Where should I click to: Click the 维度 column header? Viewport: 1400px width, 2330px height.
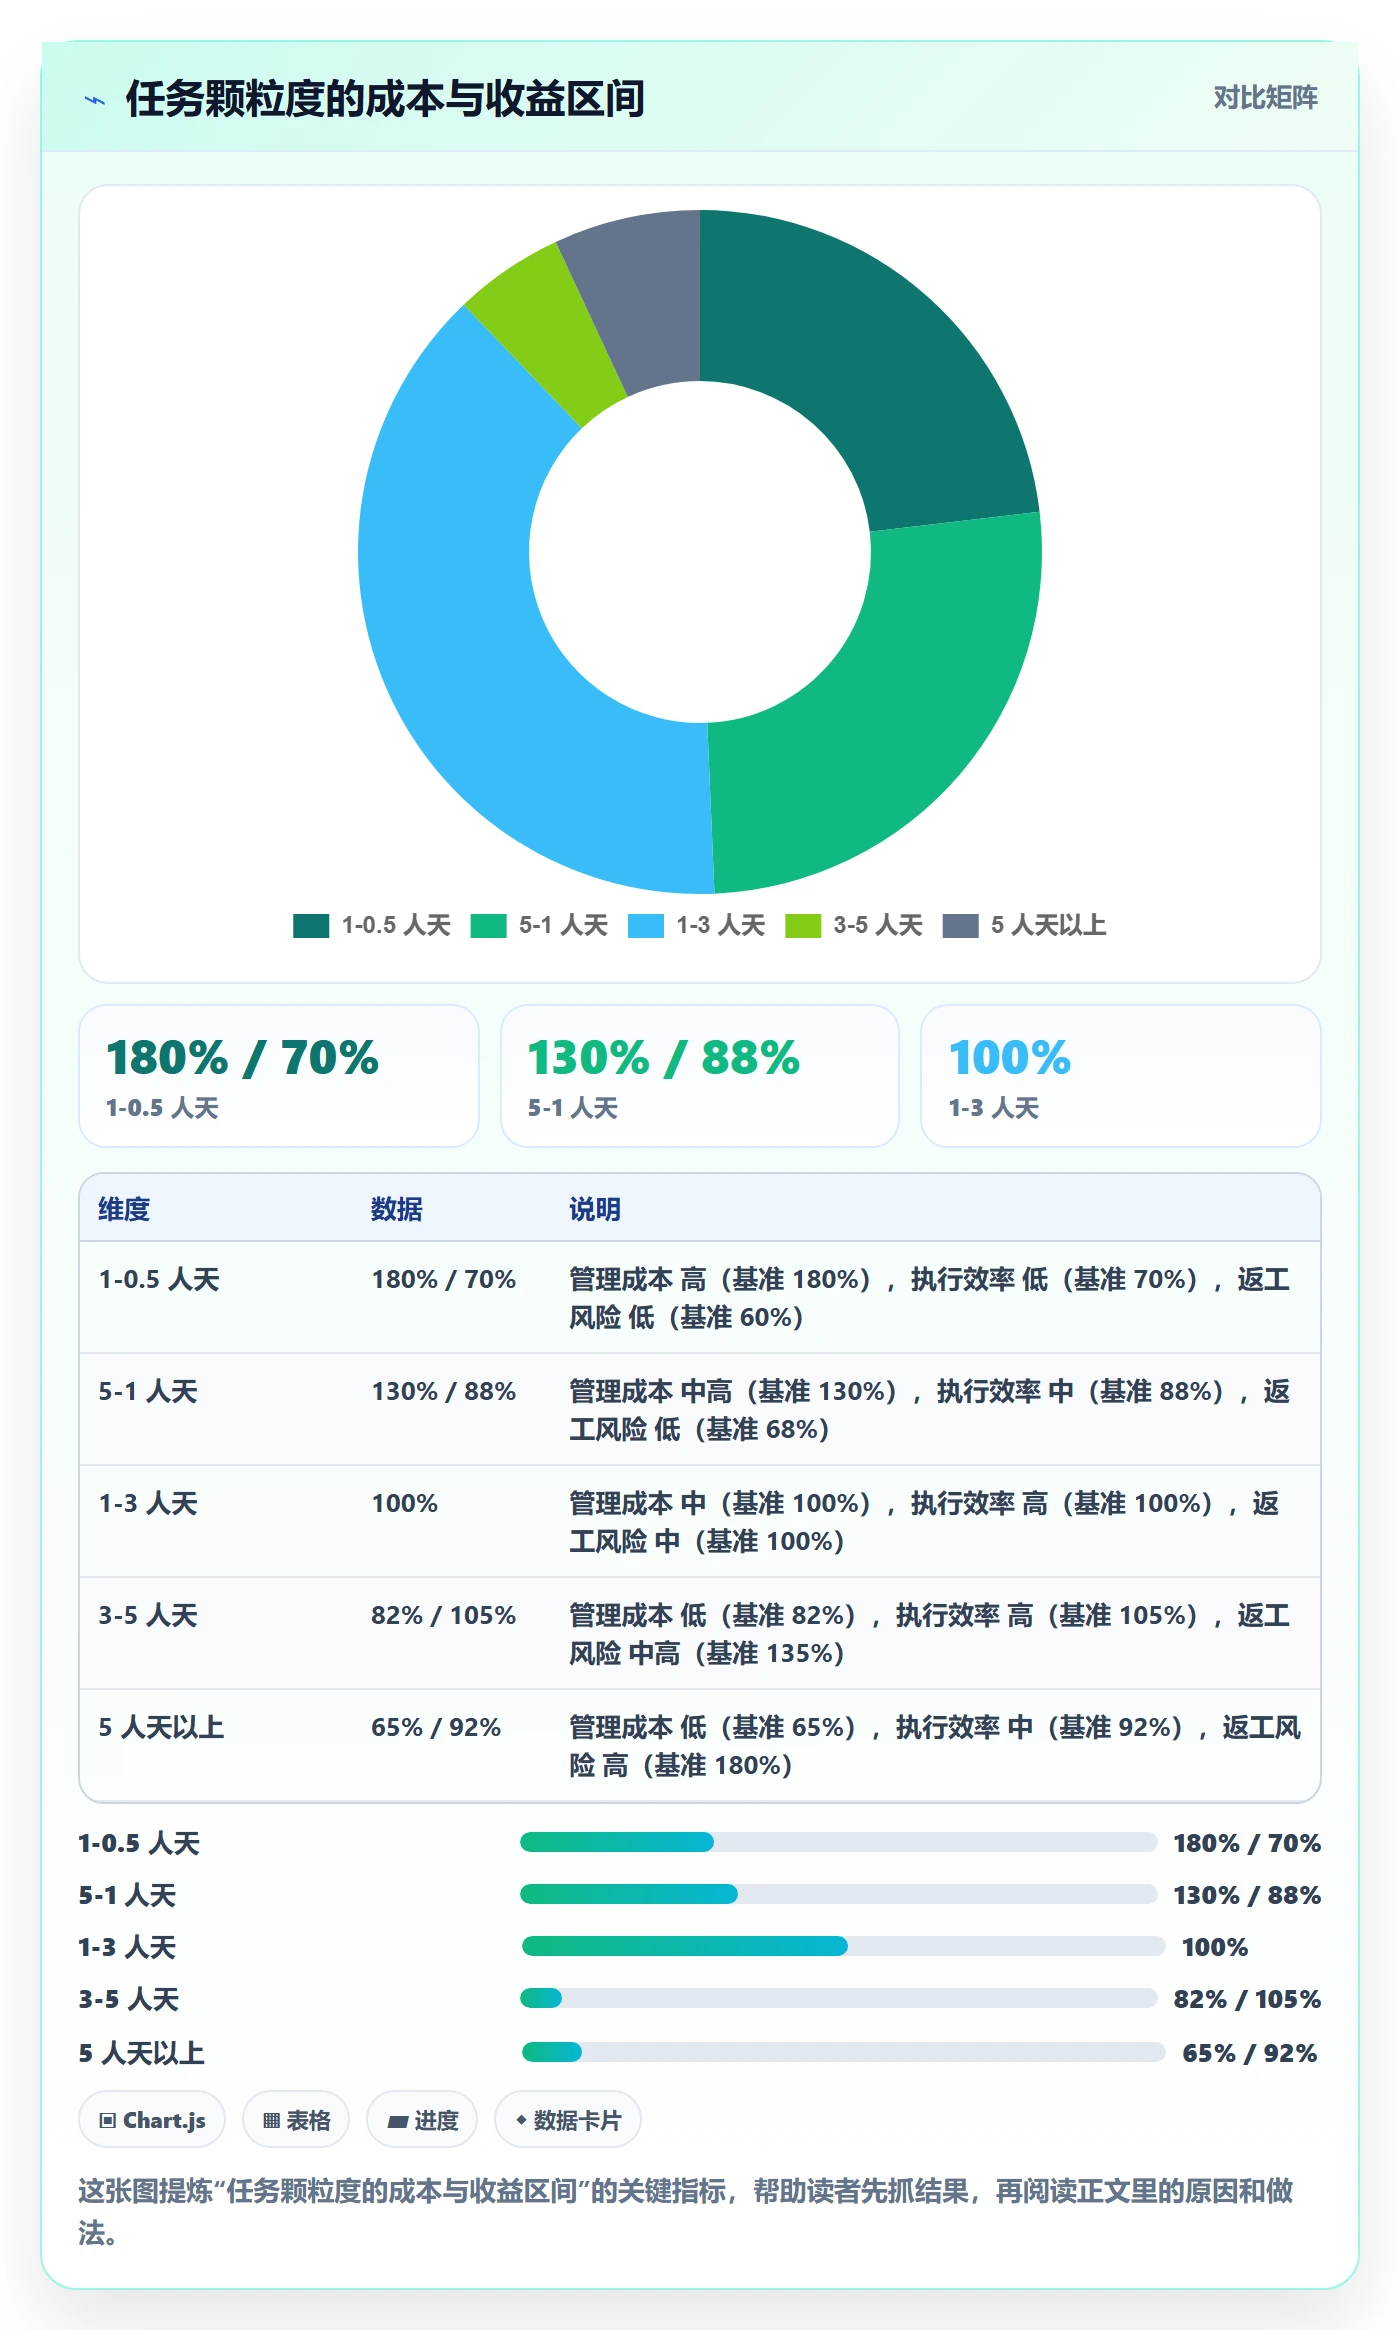124,1209
